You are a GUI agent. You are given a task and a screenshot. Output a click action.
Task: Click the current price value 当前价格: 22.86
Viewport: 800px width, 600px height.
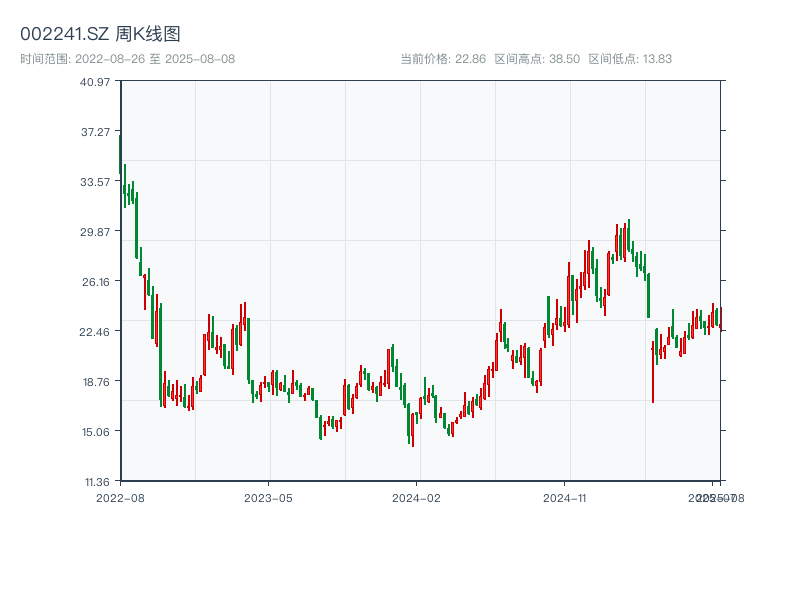[443, 59]
